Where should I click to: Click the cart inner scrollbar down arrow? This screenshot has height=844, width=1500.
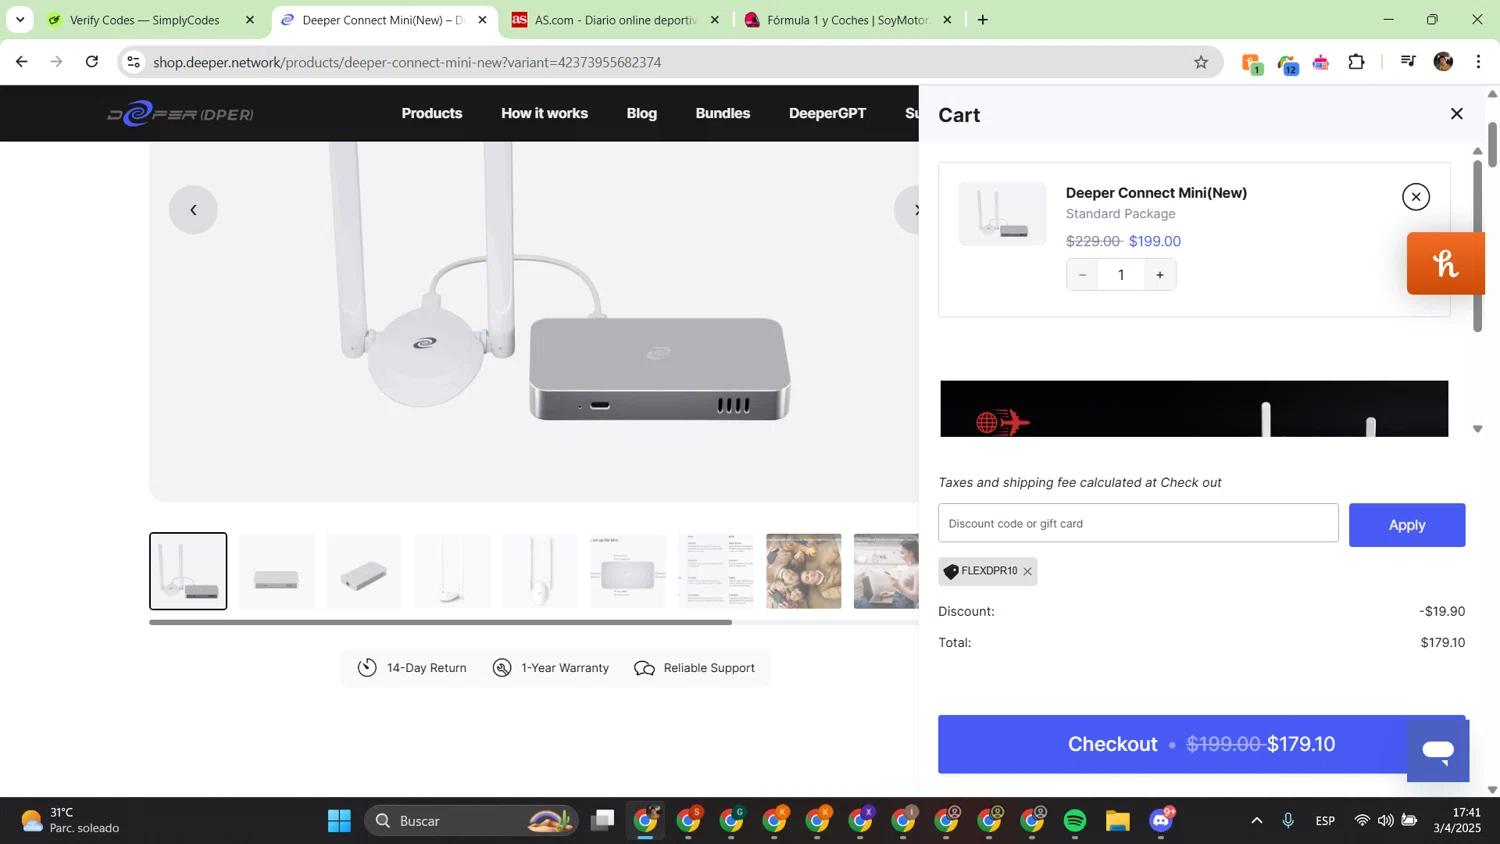tap(1477, 429)
